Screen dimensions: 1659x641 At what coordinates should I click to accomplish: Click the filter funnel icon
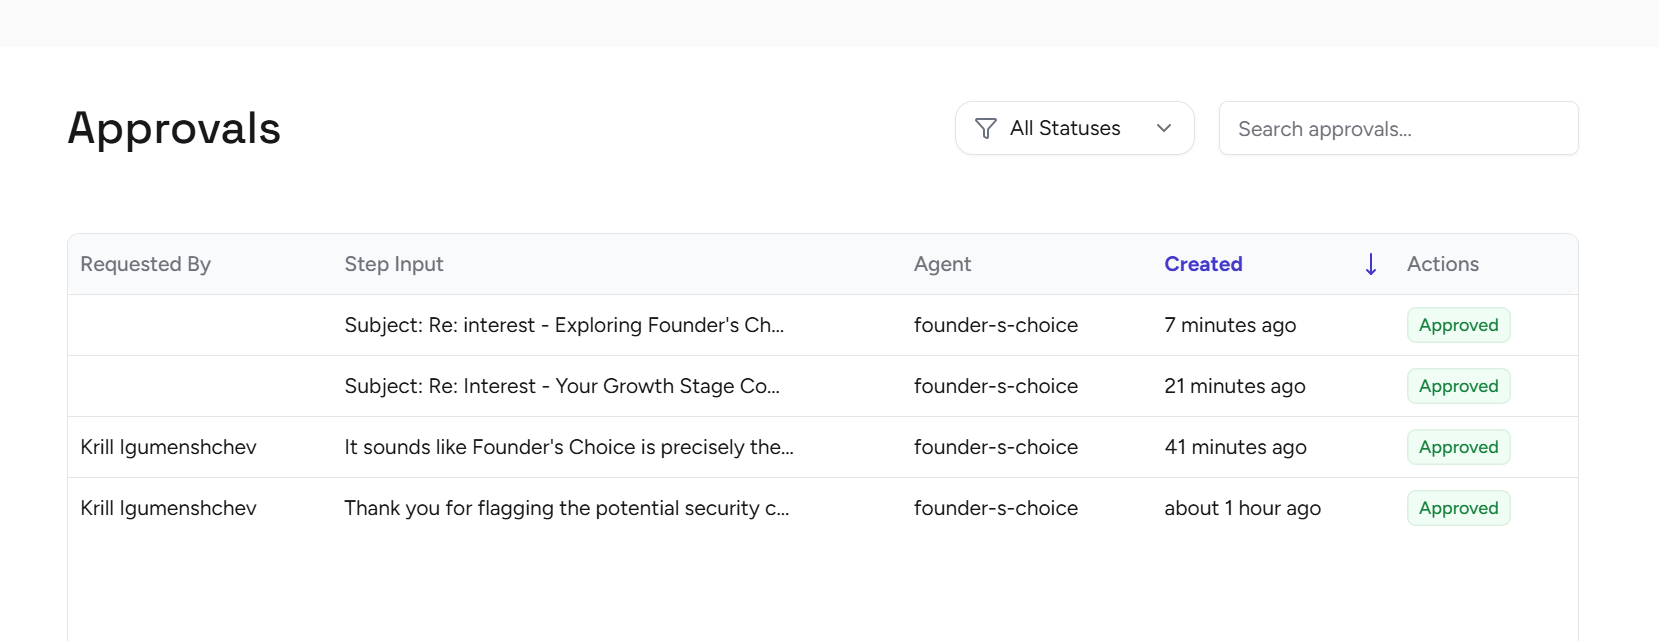pyautogui.click(x=985, y=129)
